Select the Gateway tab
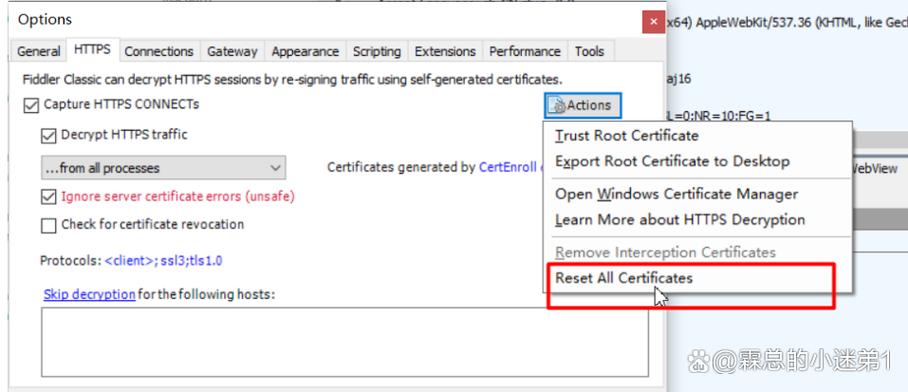 [232, 52]
